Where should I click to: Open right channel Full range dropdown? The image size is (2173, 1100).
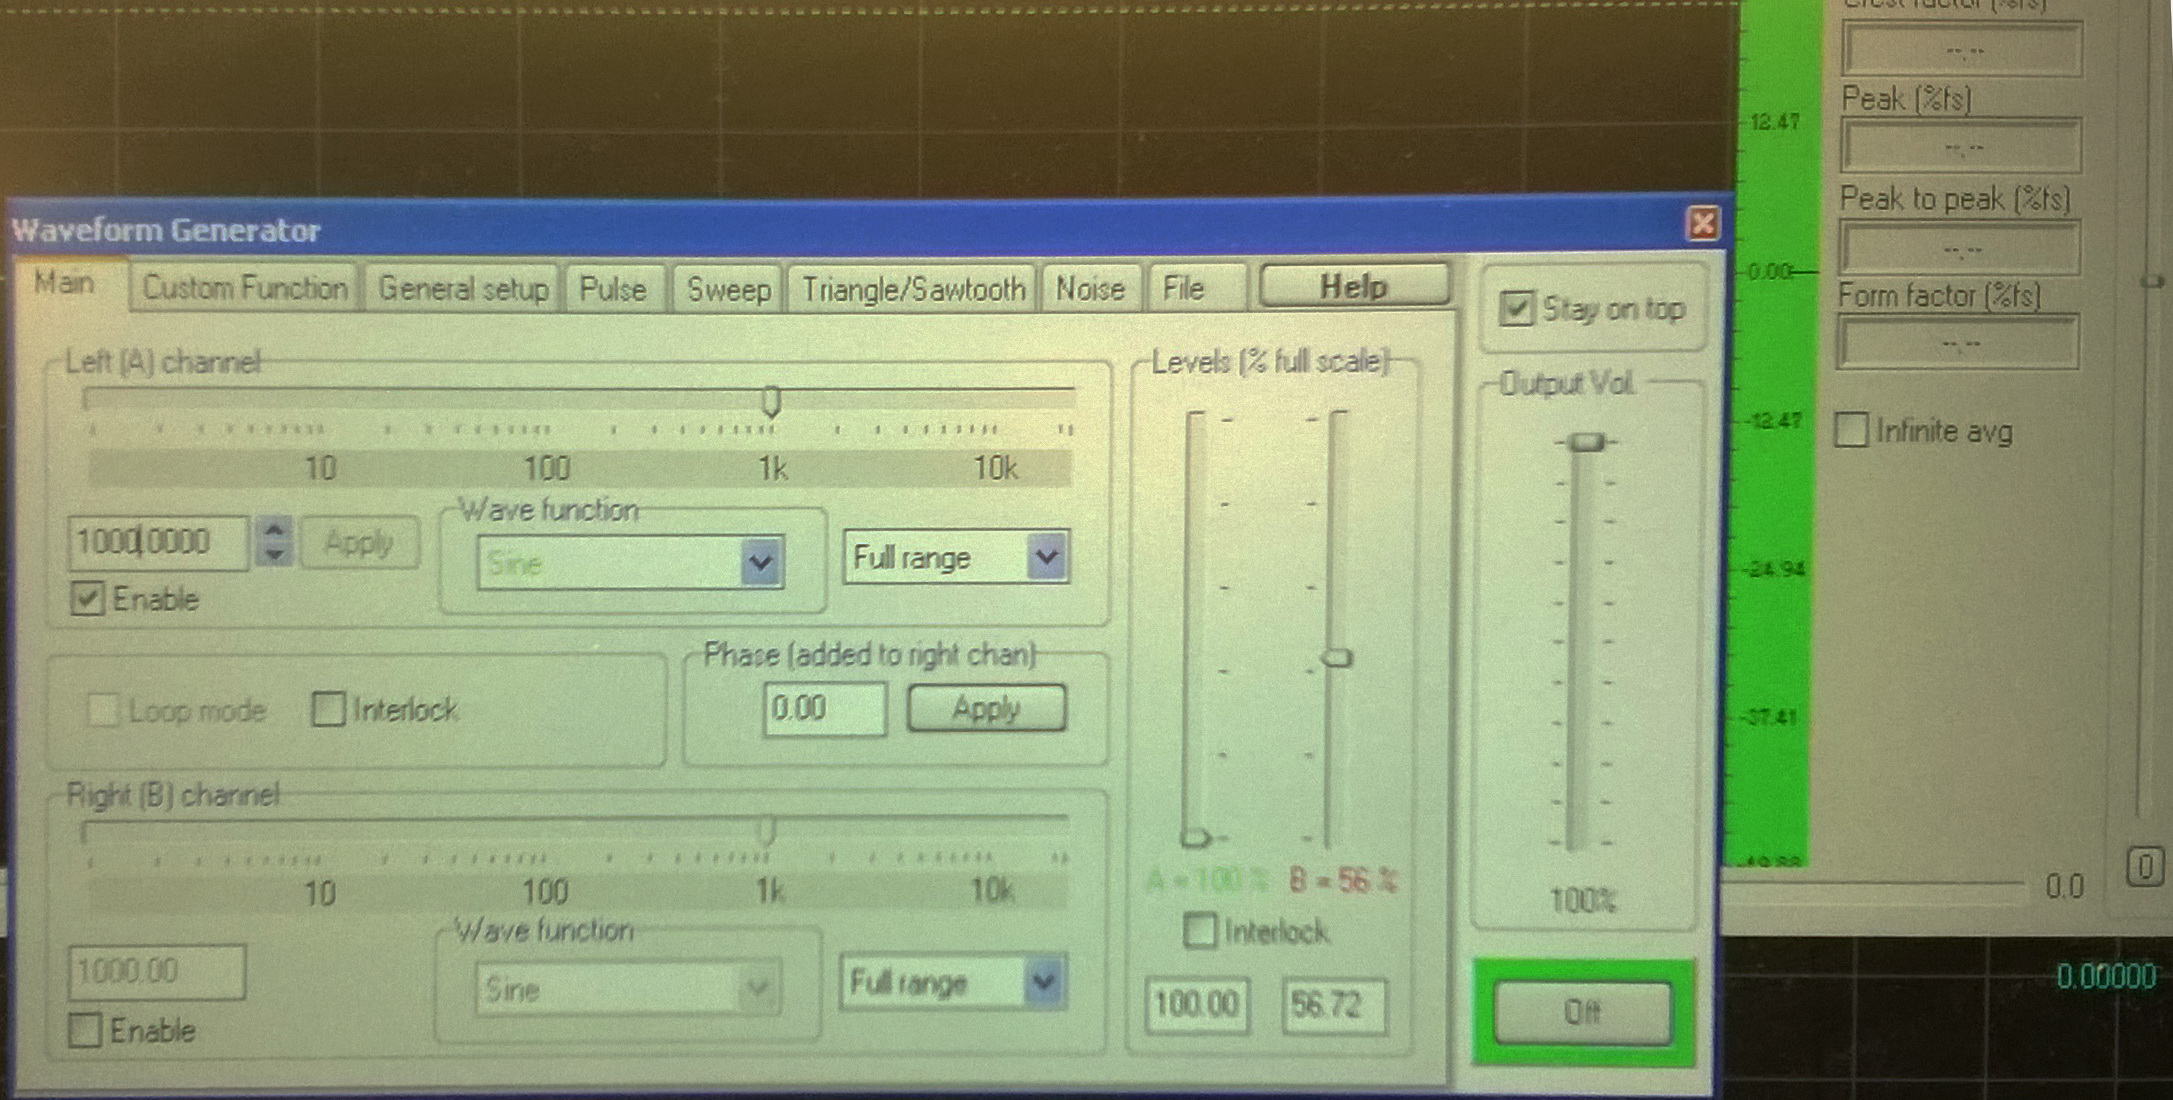pyautogui.click(x=1042, y=982)
